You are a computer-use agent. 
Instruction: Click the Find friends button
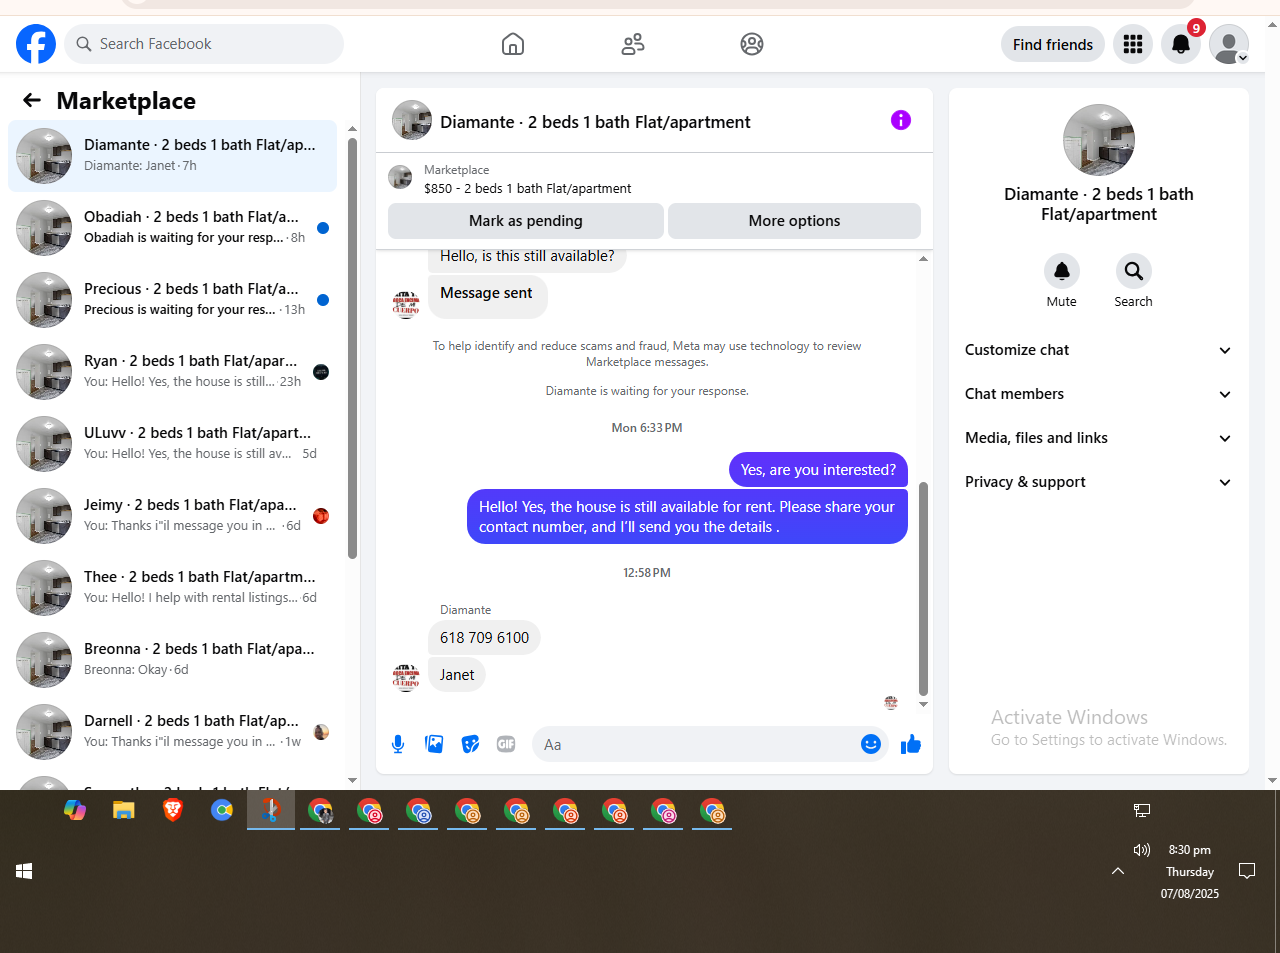[x=1053, y=44]
